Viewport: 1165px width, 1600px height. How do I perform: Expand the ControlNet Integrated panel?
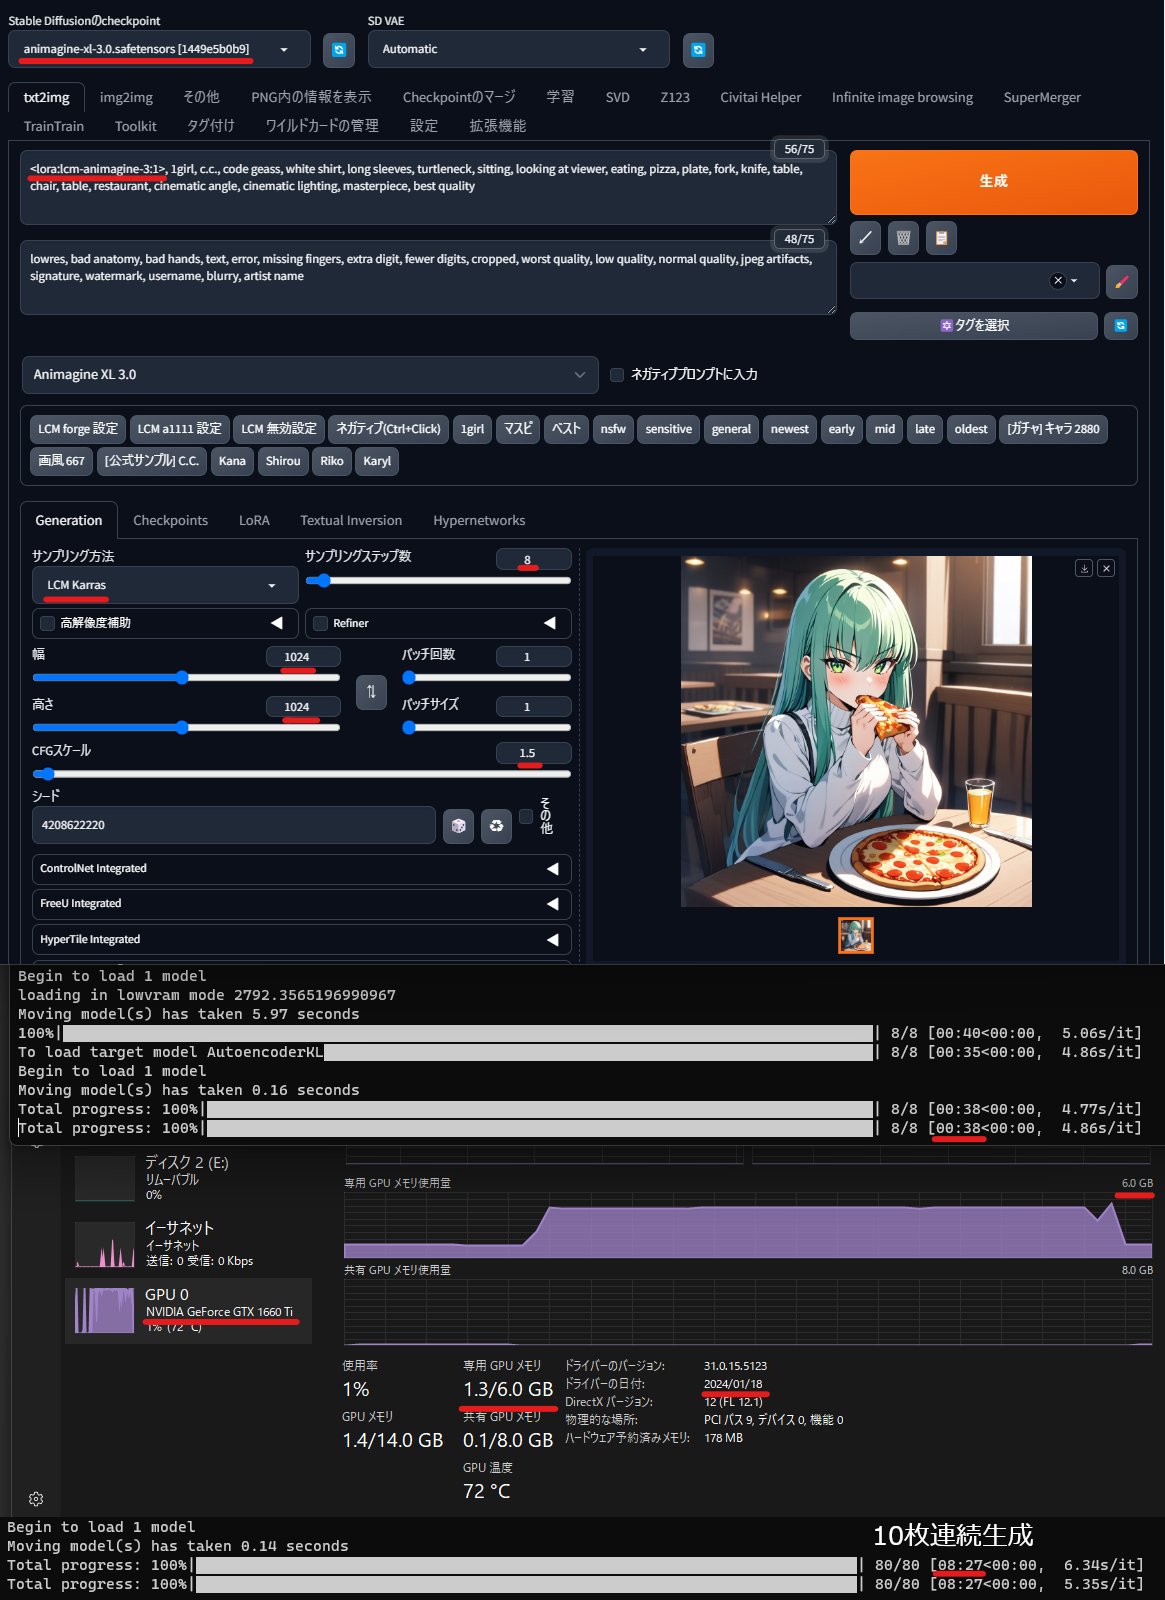pyautogui.click(x=302, y=869)
